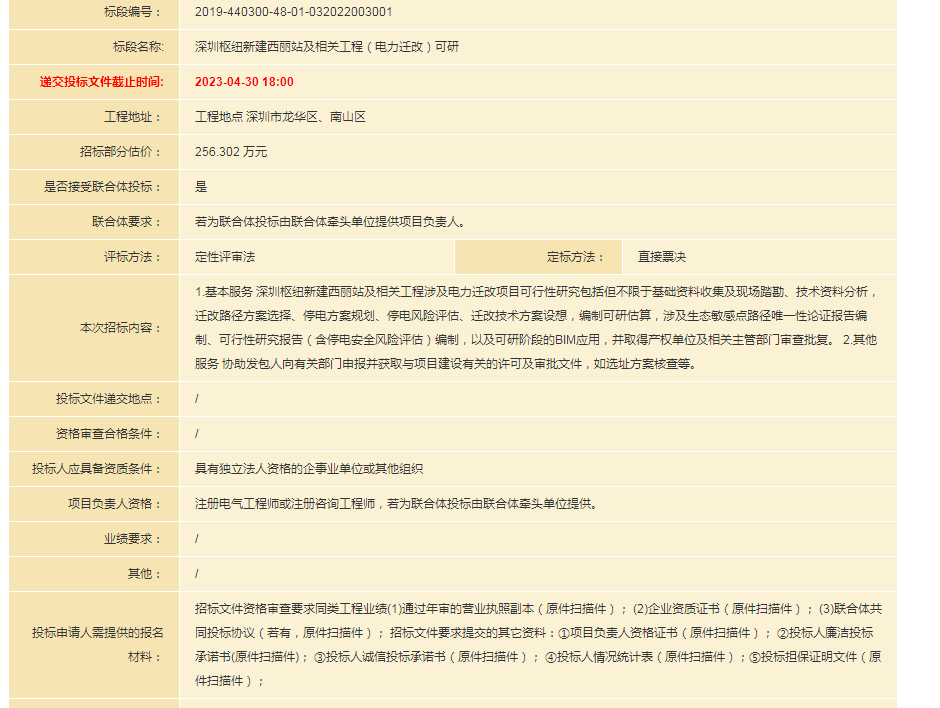The height and width of the screenshot is (708, 940).
Task: Click the section number 2019-440300-48-01-032022003001
Action: point(293,12)
